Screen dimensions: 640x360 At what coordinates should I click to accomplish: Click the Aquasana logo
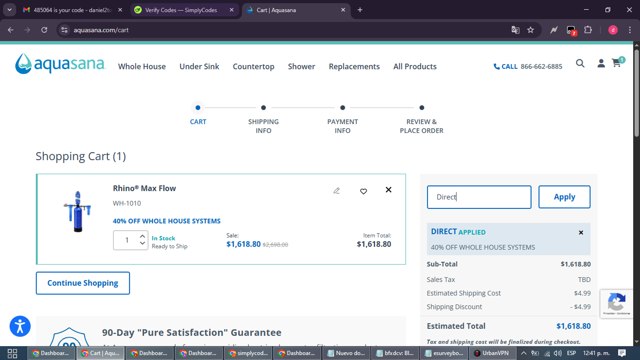point(60,64)
